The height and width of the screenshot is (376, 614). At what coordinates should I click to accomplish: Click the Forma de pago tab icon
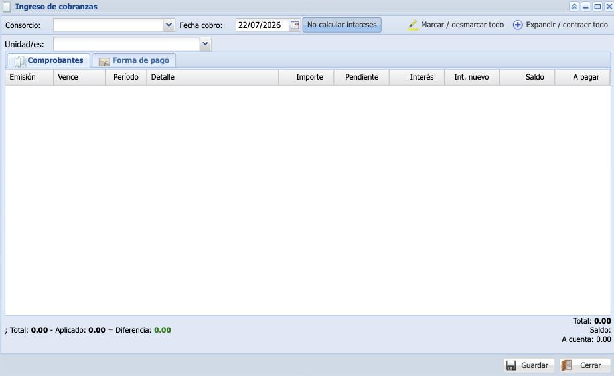(104, 61)
